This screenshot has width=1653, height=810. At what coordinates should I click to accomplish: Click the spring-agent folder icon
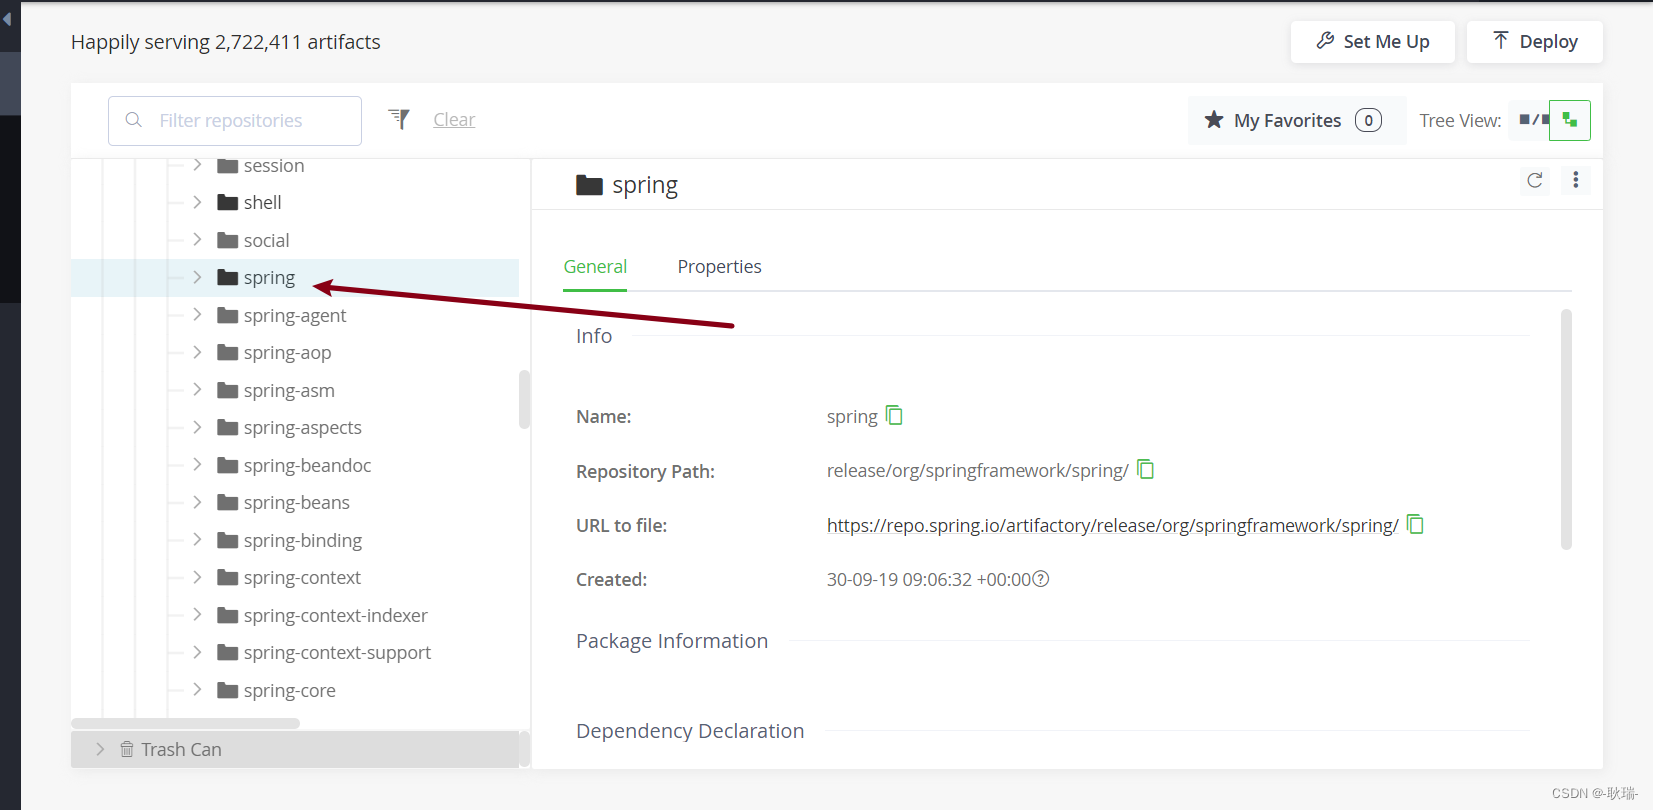coord(228,315)
